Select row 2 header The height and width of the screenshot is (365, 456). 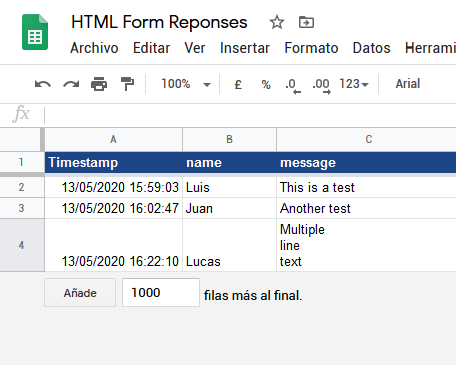(21, 187)
